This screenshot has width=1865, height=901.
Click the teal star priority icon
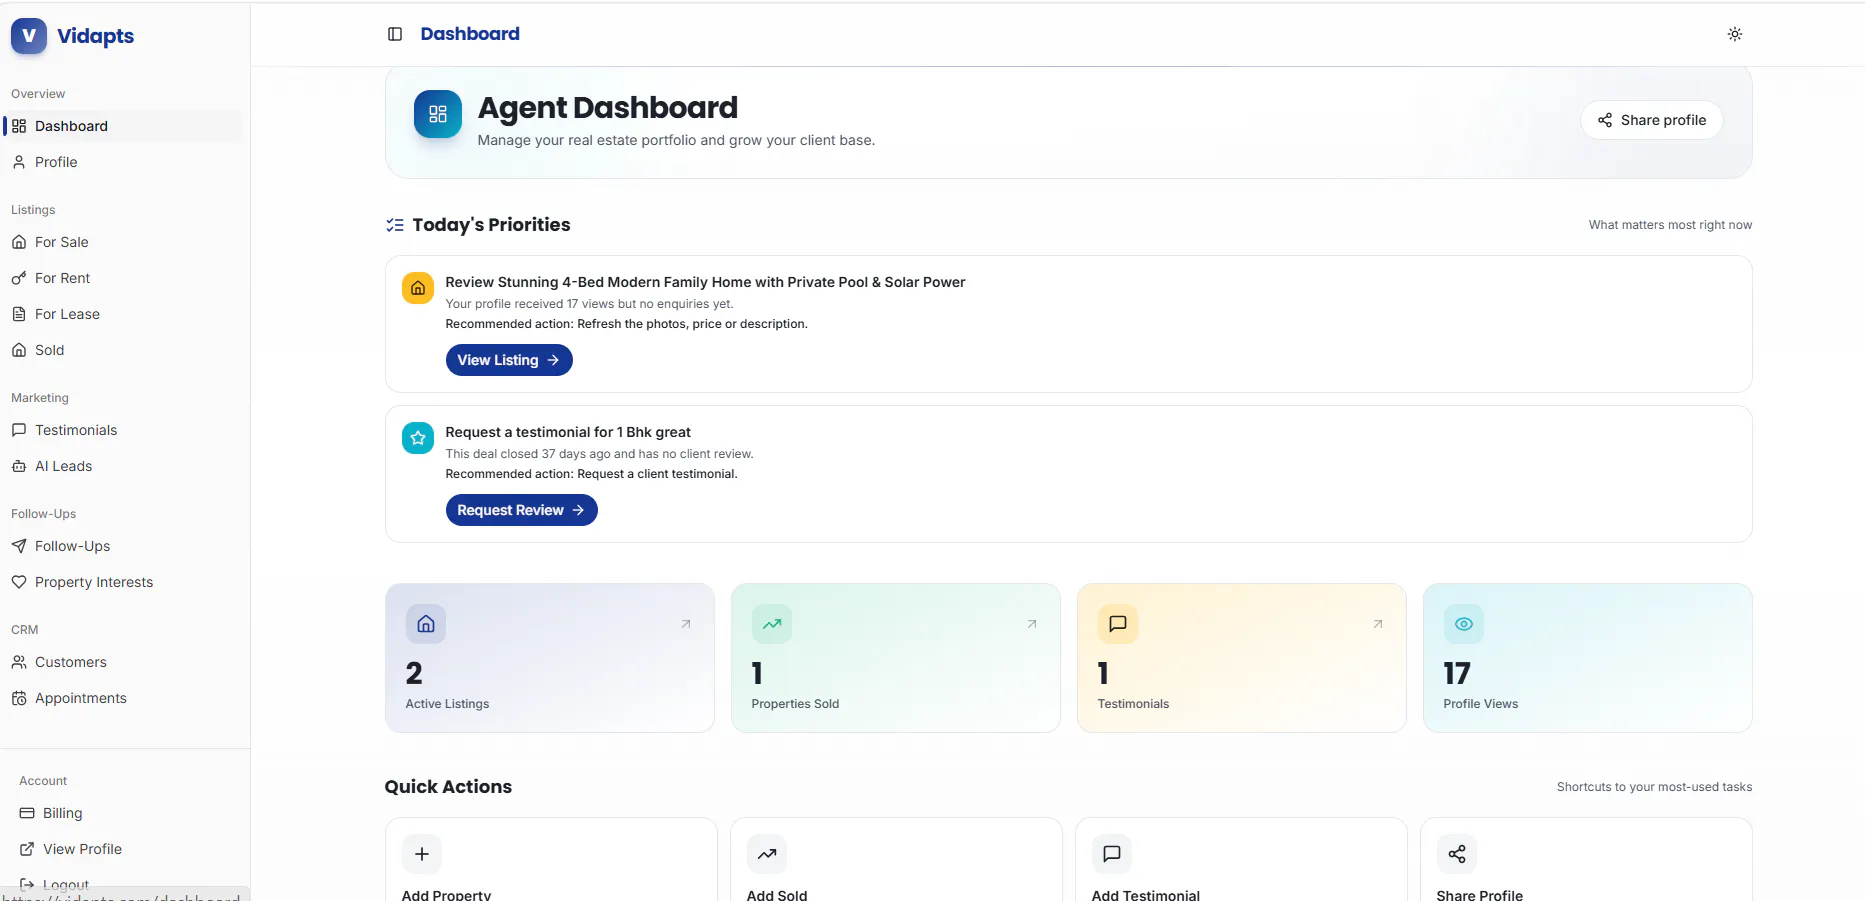[x=418, y=438]
